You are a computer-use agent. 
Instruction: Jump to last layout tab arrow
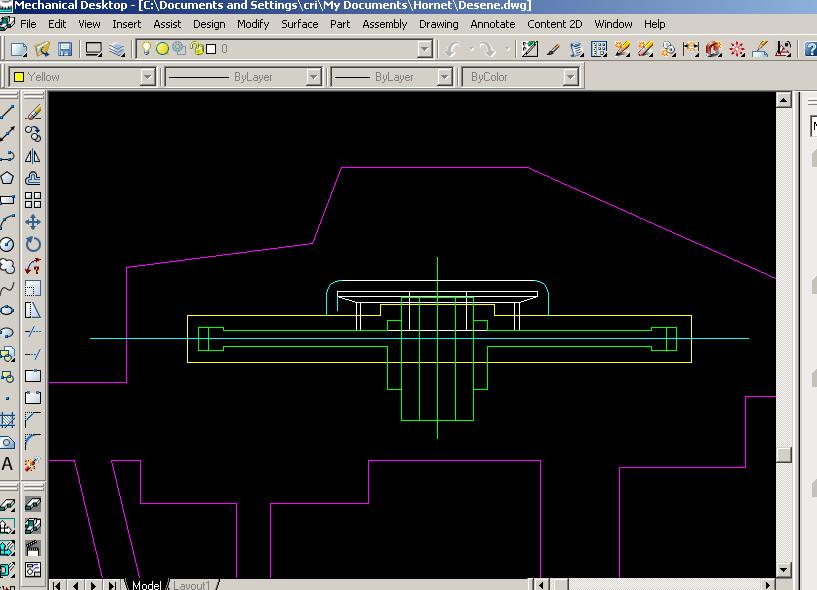(x=112, y=585)
